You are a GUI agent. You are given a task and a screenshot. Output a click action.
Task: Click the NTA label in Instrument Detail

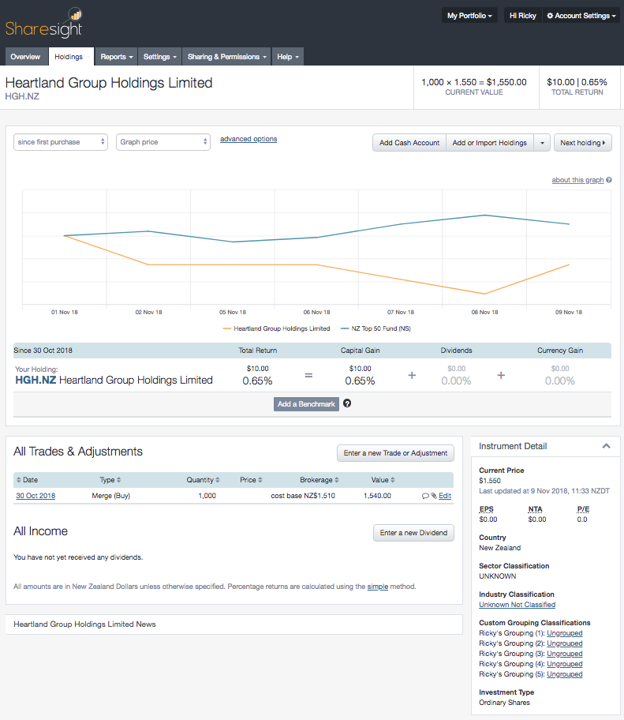point(535,509)
